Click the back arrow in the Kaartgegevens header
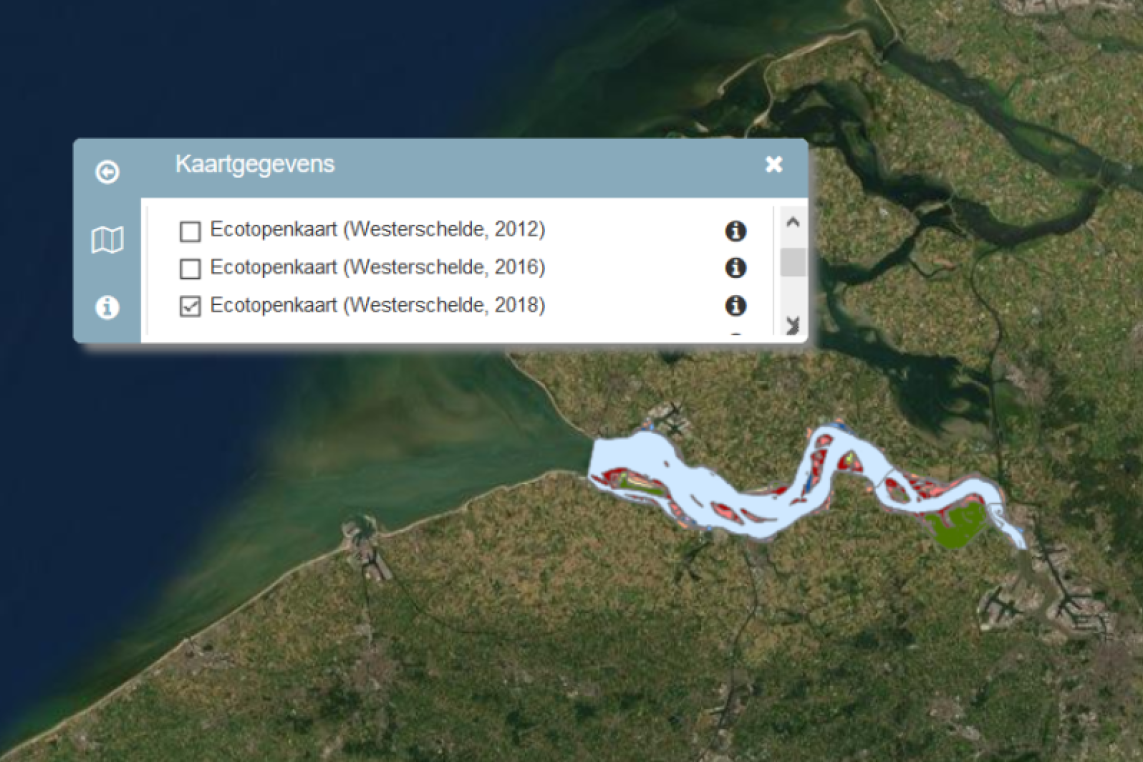This screenshot has width=1143, height=762. [x=105, y=172]
